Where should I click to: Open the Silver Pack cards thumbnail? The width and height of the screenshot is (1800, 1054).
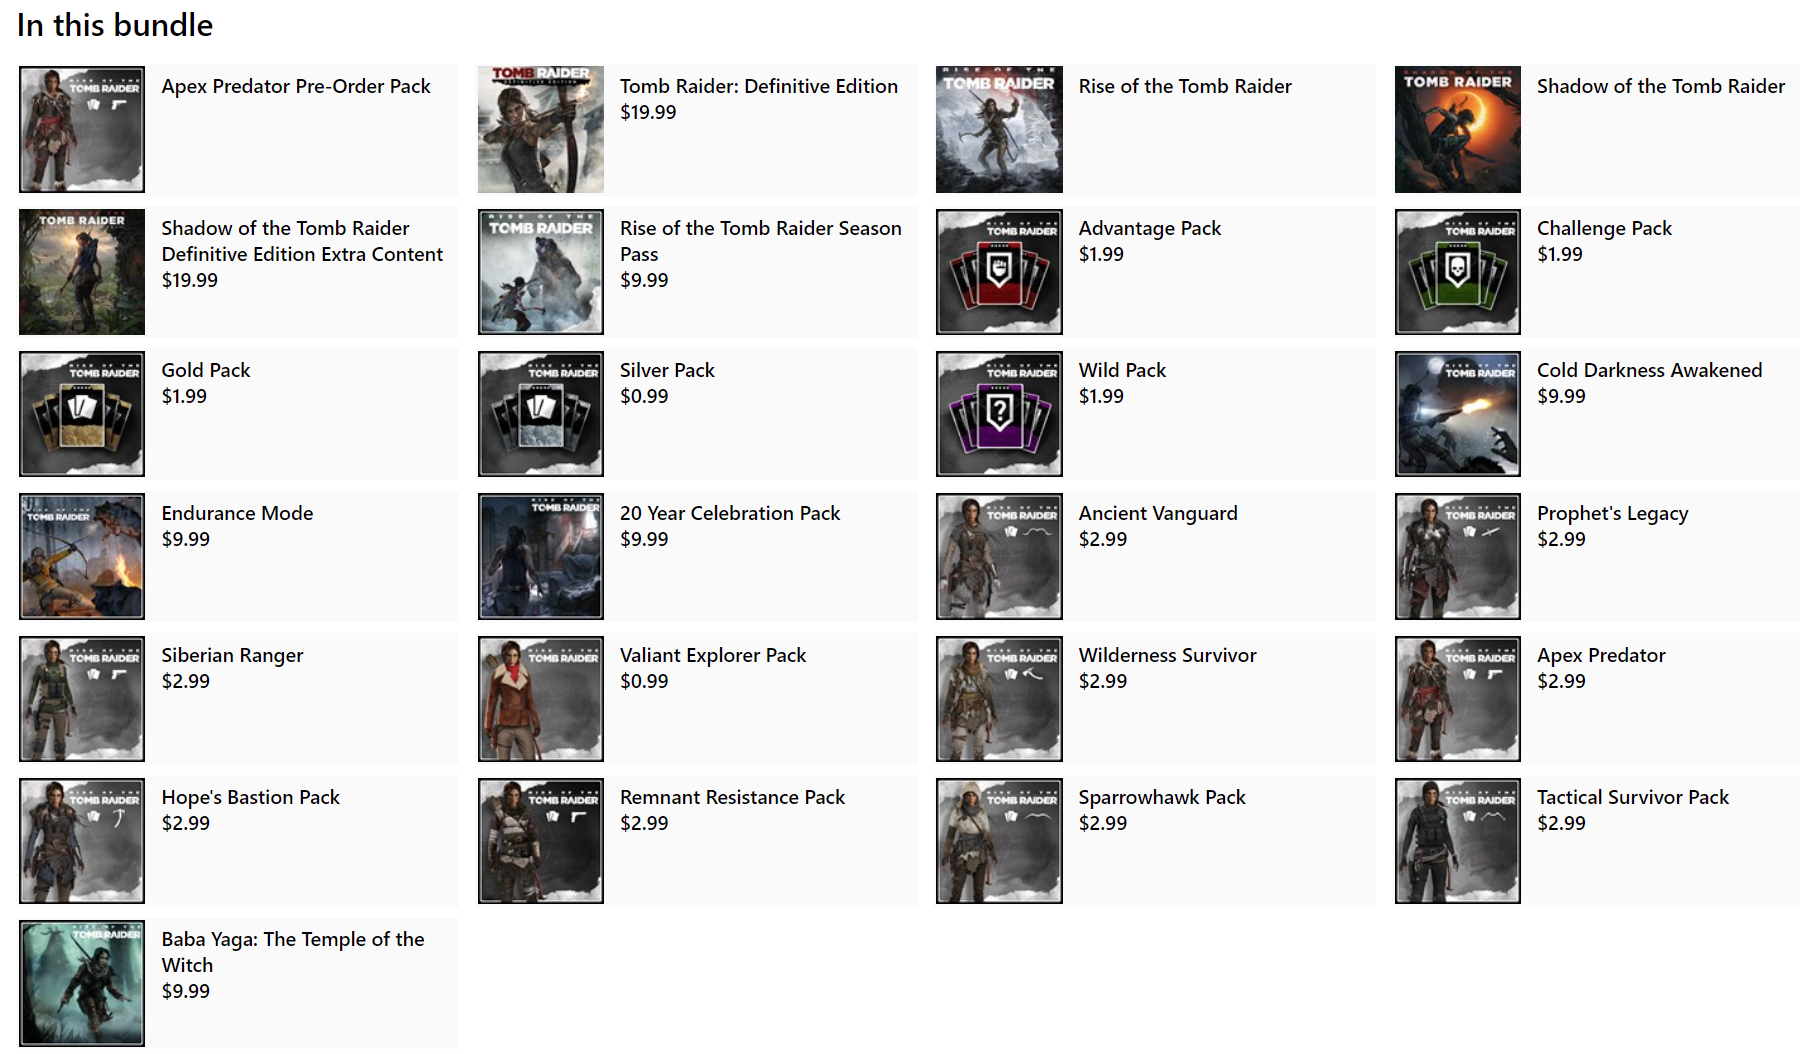[541, 414]
